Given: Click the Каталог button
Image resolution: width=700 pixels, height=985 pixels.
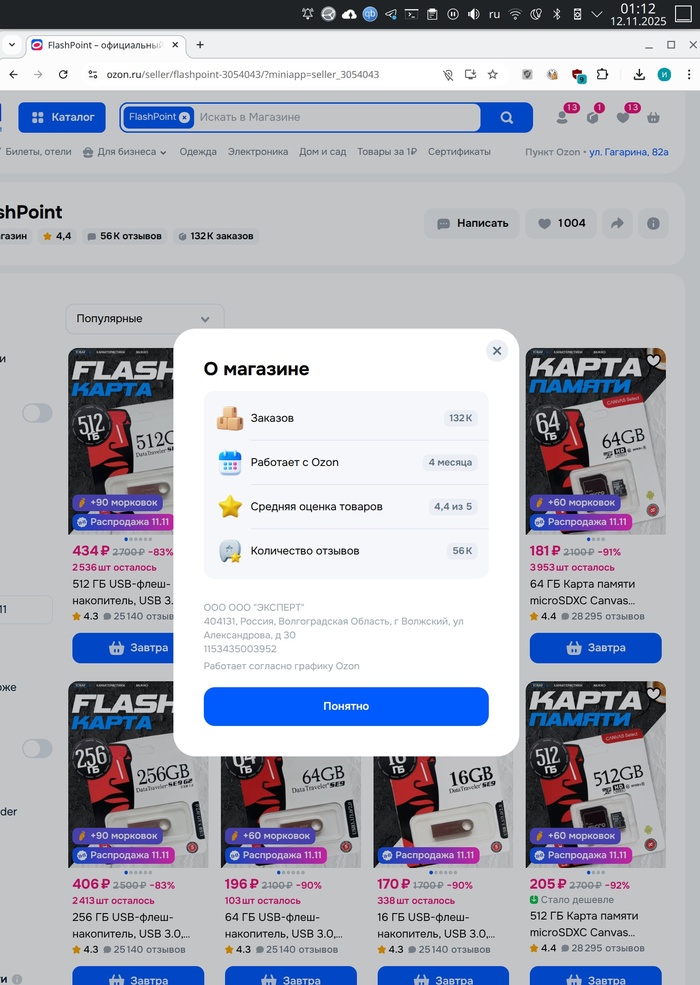Looking at the screenshot, I should [62, 117].
